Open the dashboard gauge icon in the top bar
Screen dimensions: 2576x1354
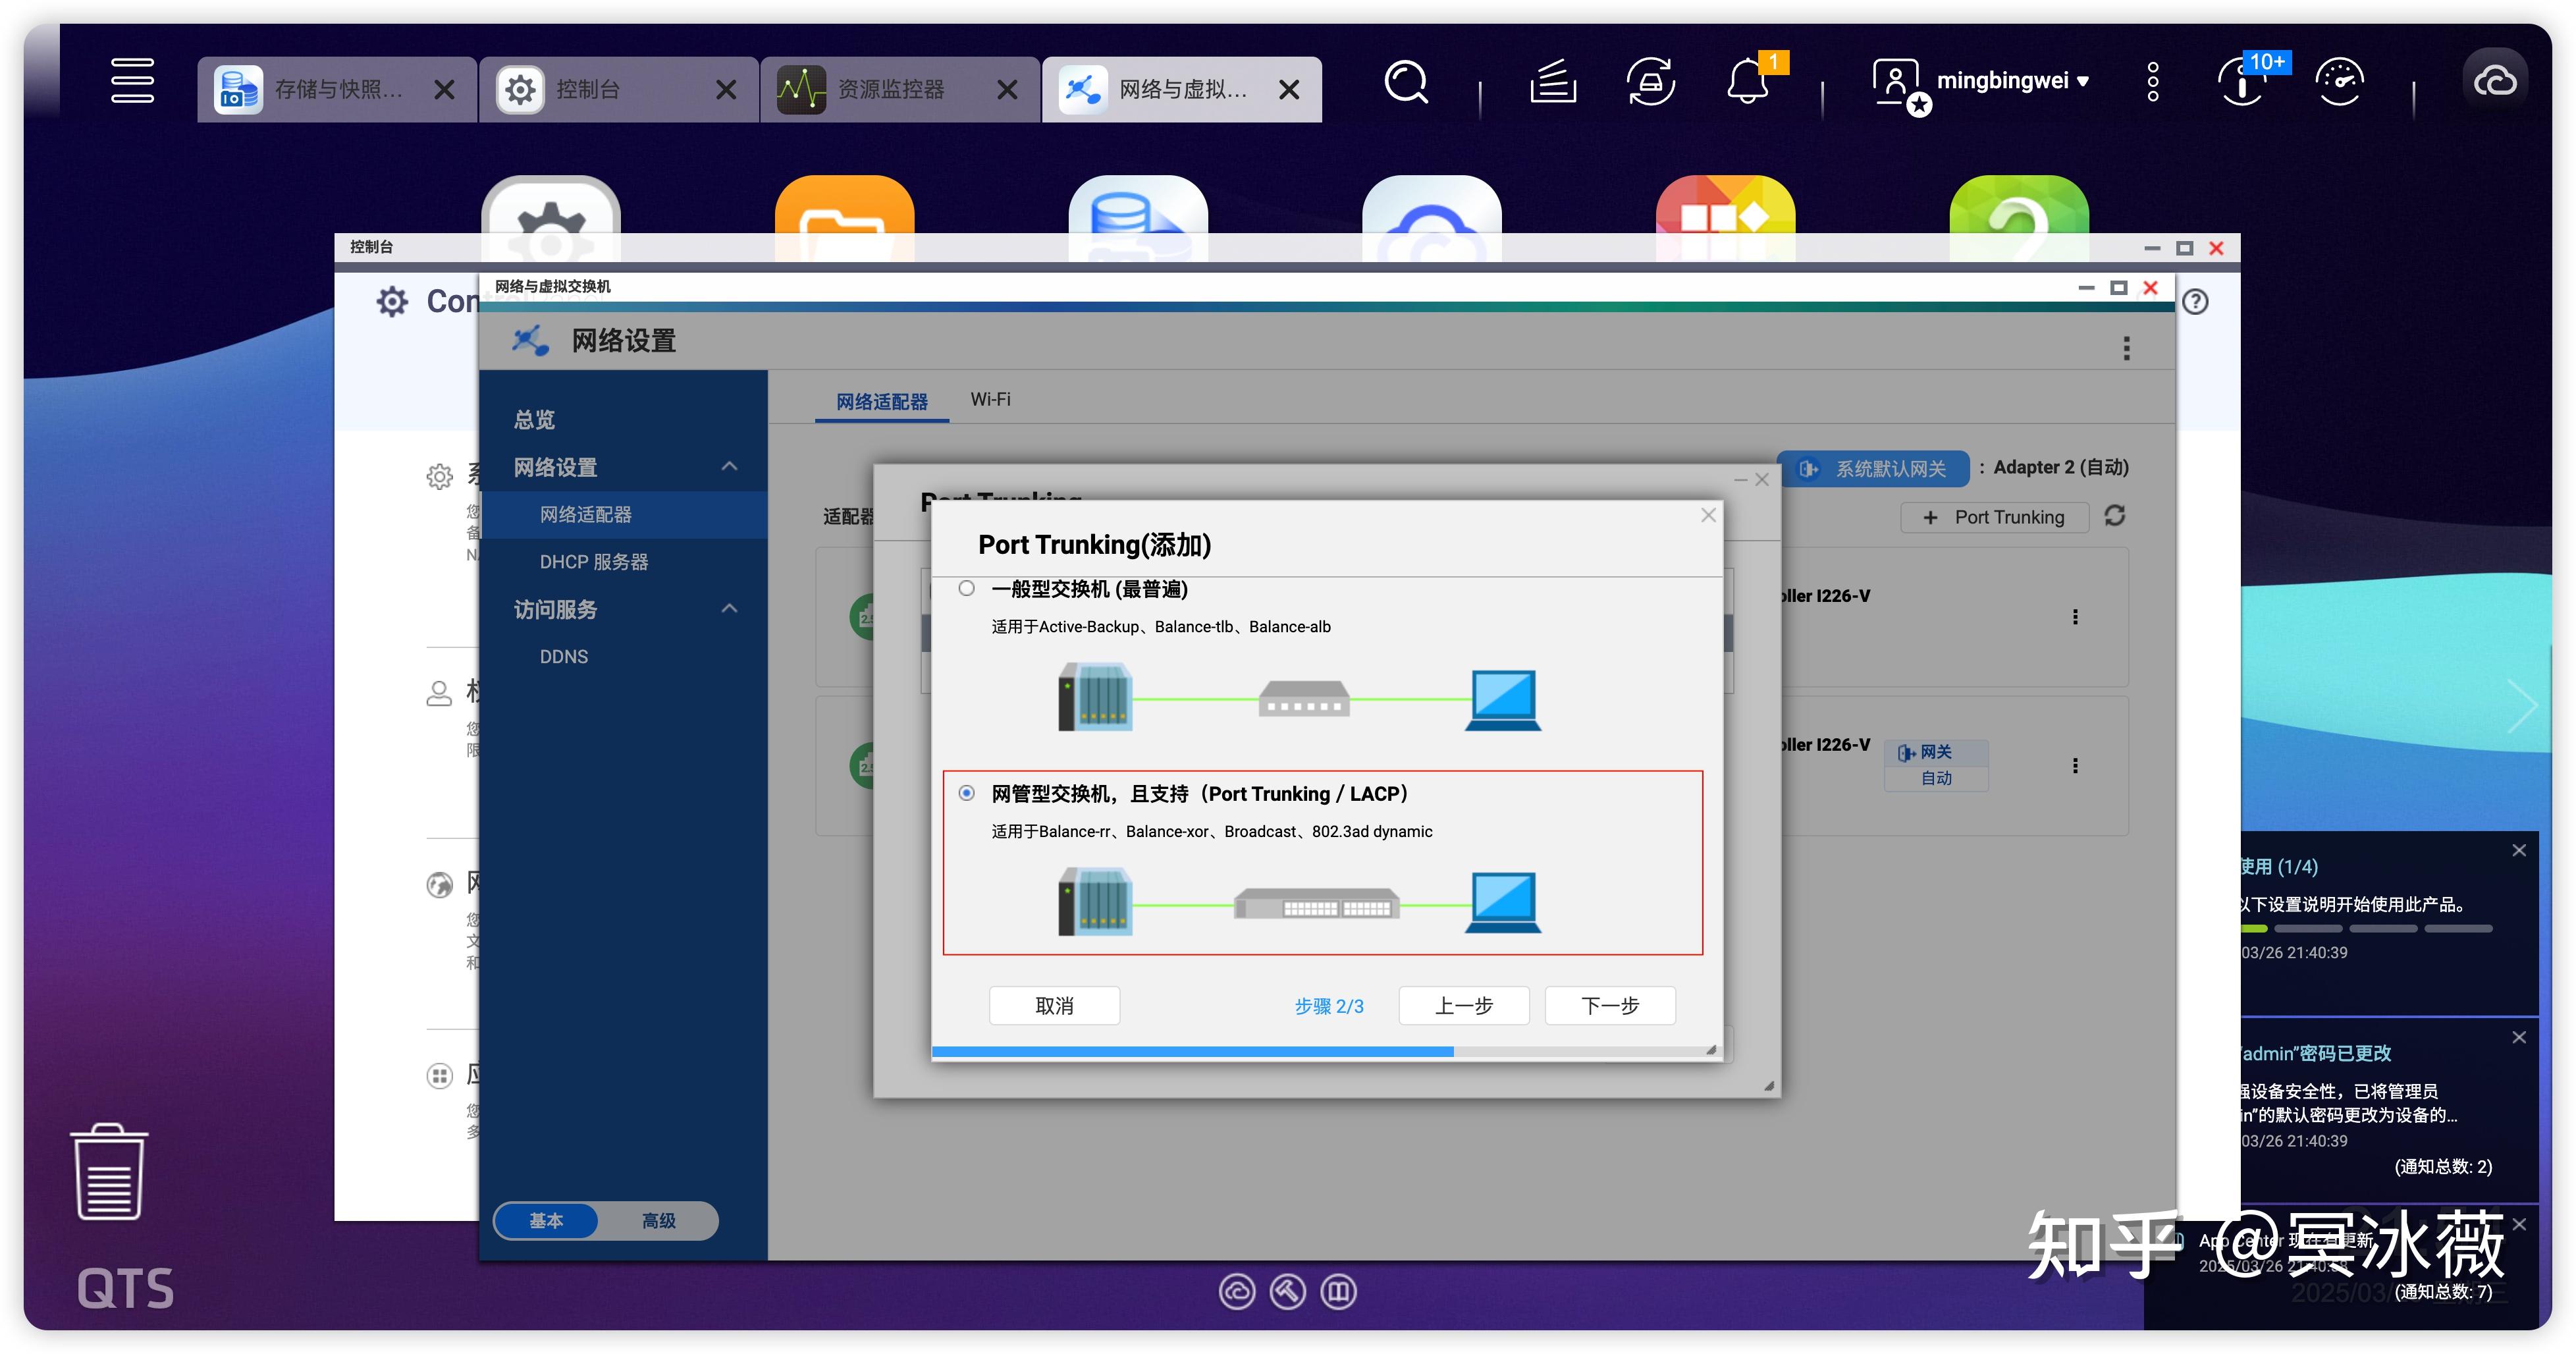(2339, 82)
